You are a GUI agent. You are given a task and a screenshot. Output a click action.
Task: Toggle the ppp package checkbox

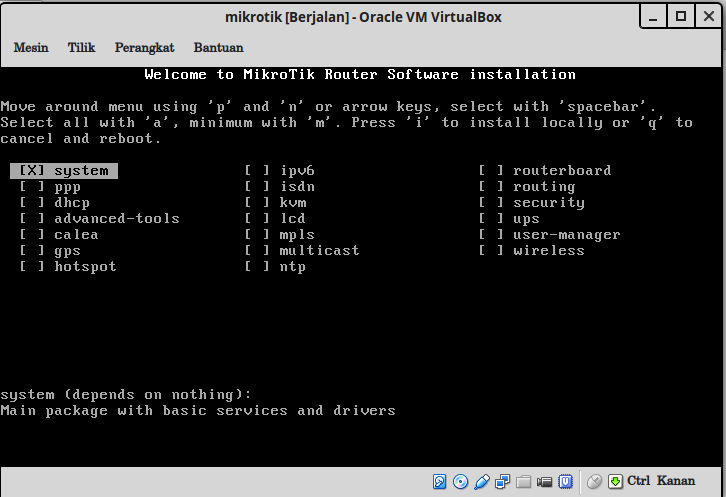31,187
